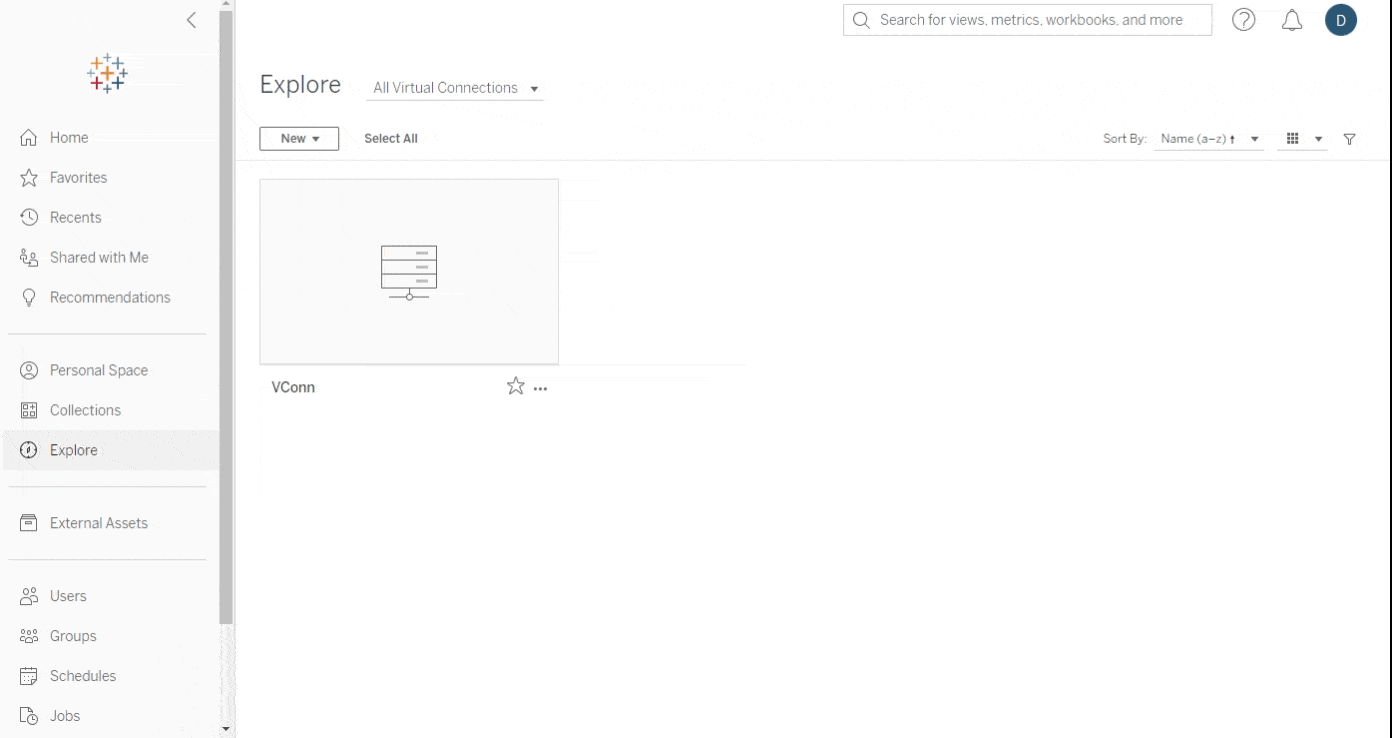
Task: Focus the search views and workbooks field
Action: (x=1028, y=20)
